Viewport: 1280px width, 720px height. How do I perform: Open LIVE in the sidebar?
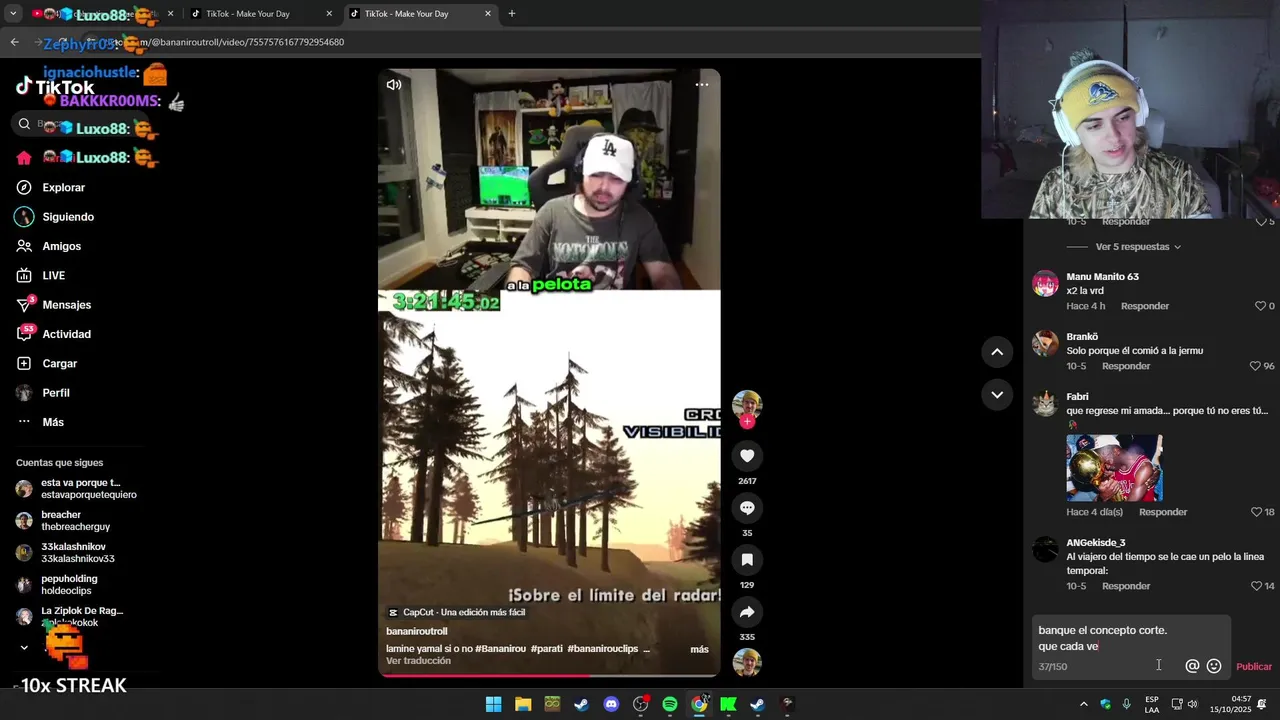coord(54,276)
